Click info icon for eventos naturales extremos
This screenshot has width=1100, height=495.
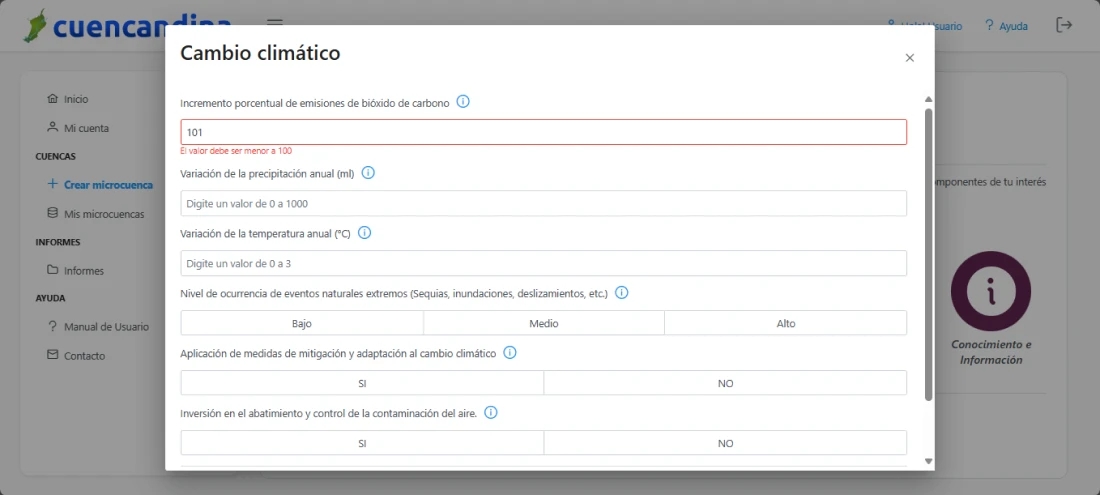click(621, 293)
